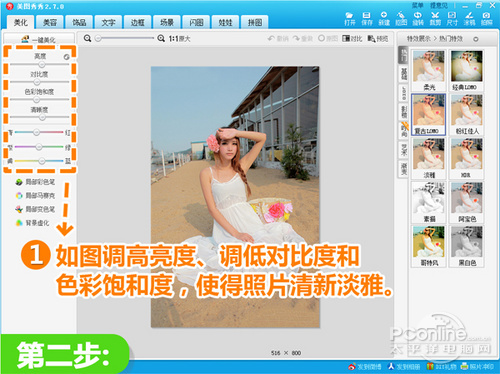
Task: Click 照片冲印 in the status bar
Action: [477, 367]
